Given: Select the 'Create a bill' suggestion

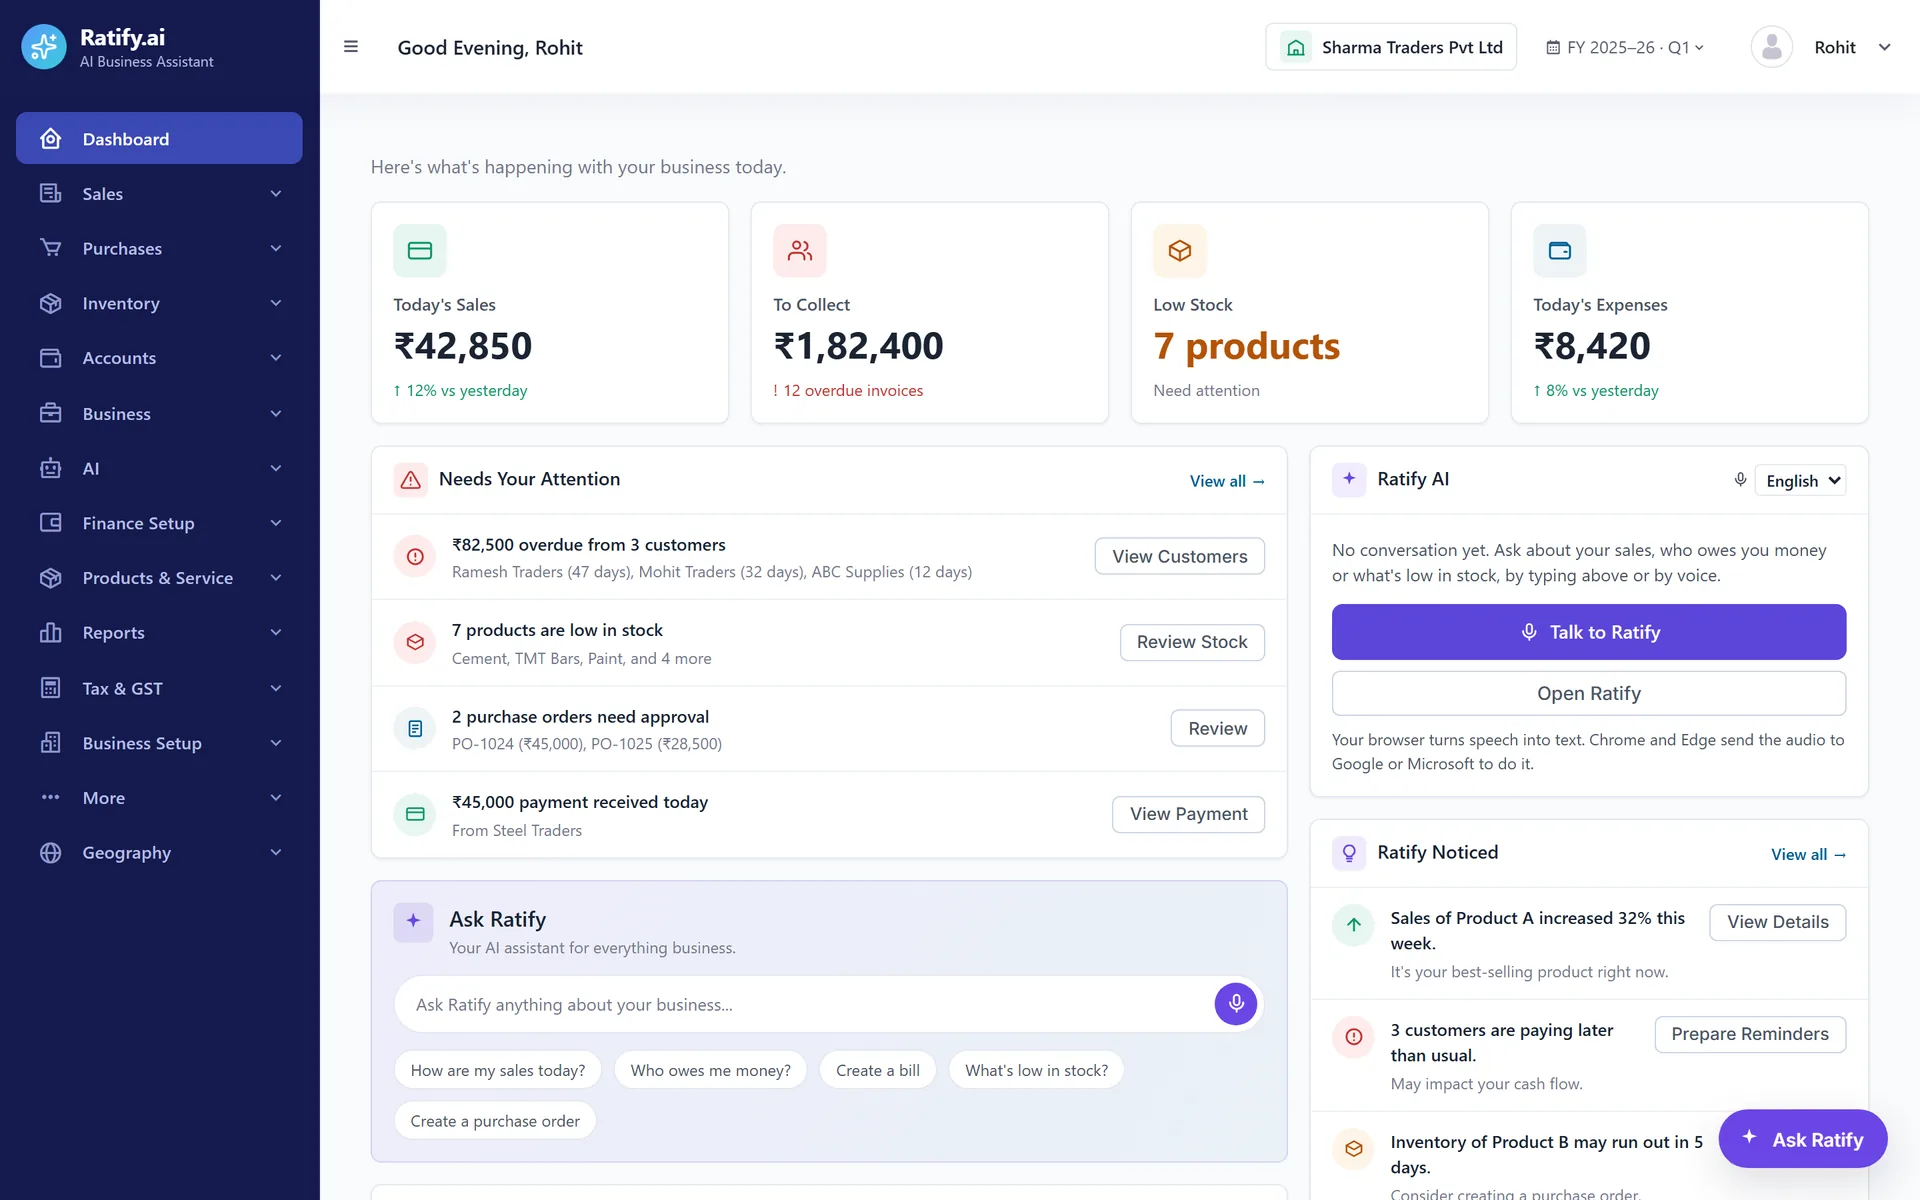Looking at the screenshot, I should 877,1070.
